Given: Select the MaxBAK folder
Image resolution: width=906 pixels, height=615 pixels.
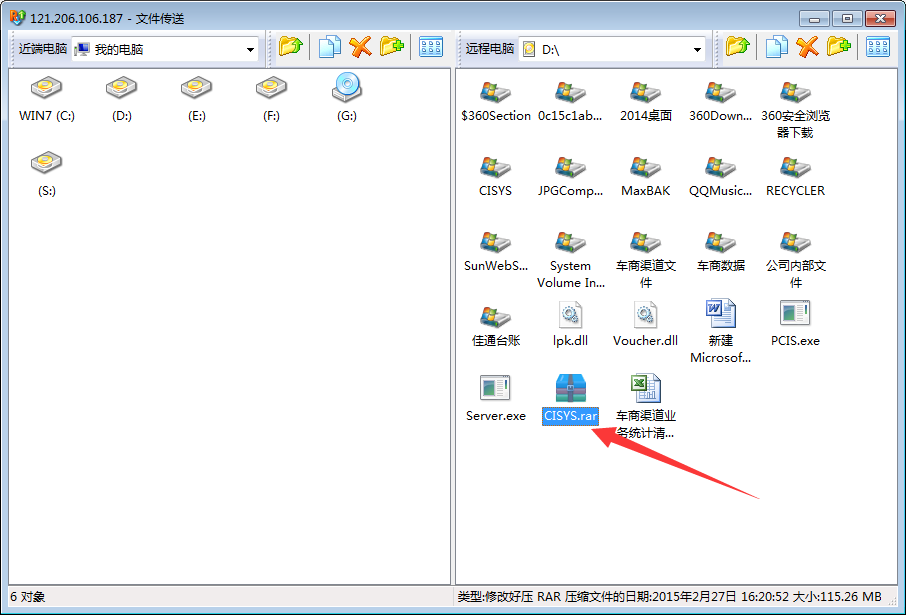Looking at the screenshot, I should click(x=645, y=177).
